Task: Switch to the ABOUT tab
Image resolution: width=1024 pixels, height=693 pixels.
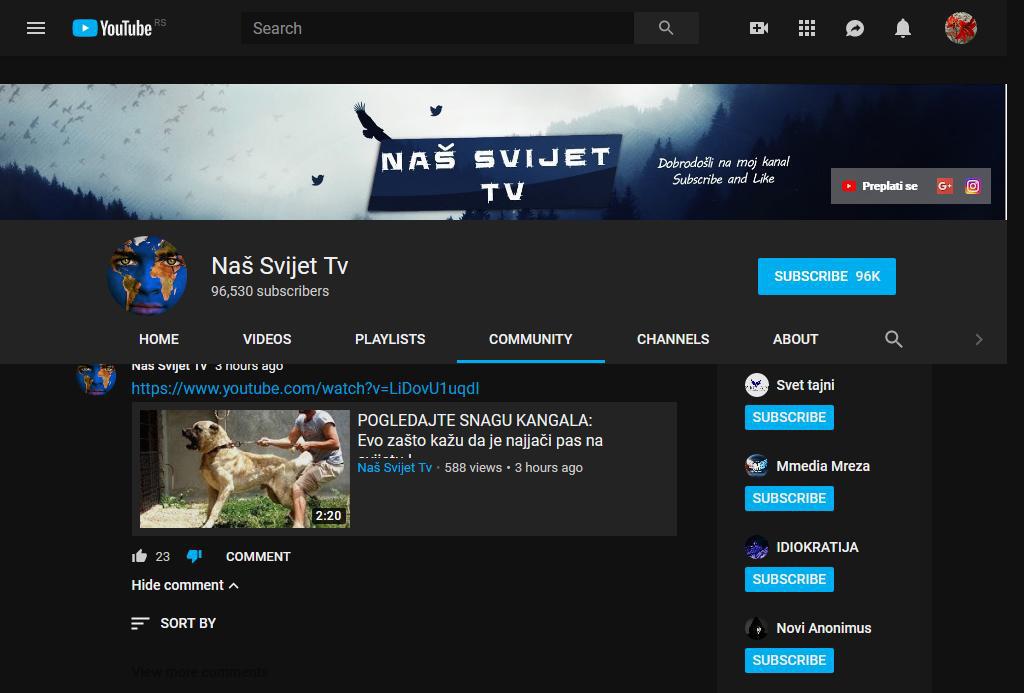Action: 795,339
